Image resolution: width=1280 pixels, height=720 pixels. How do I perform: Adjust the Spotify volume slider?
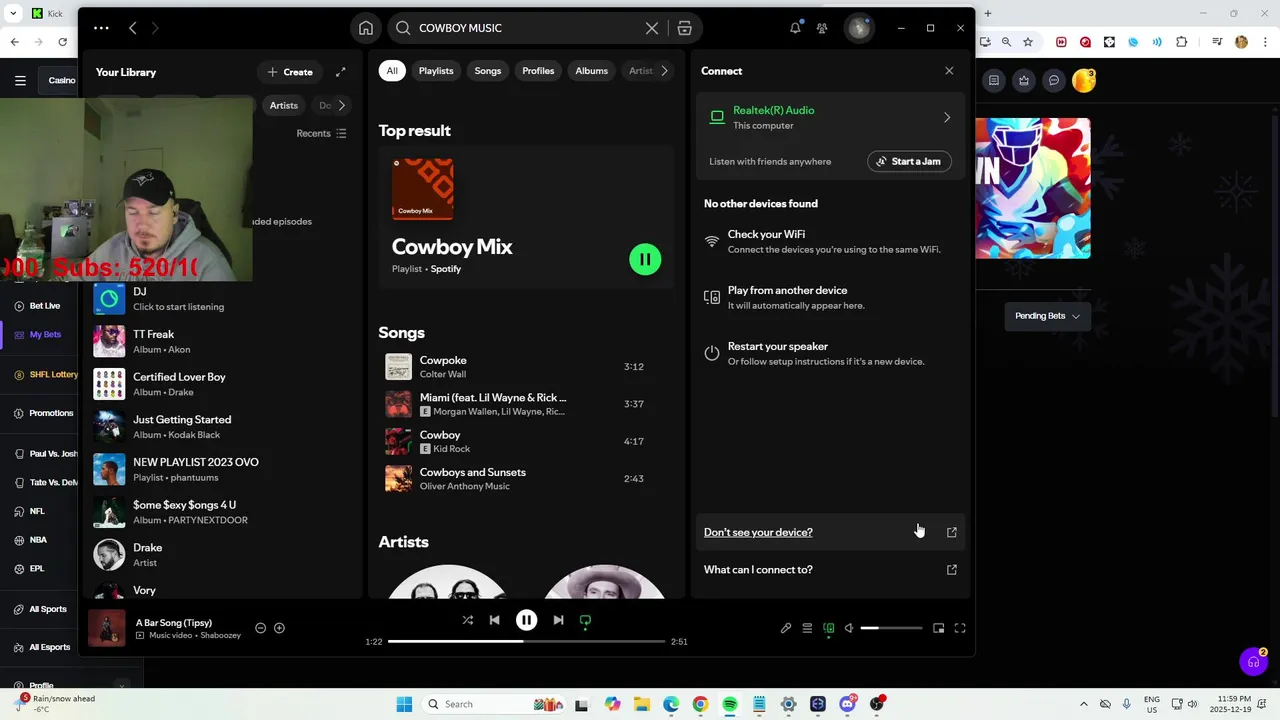[892, 628]
